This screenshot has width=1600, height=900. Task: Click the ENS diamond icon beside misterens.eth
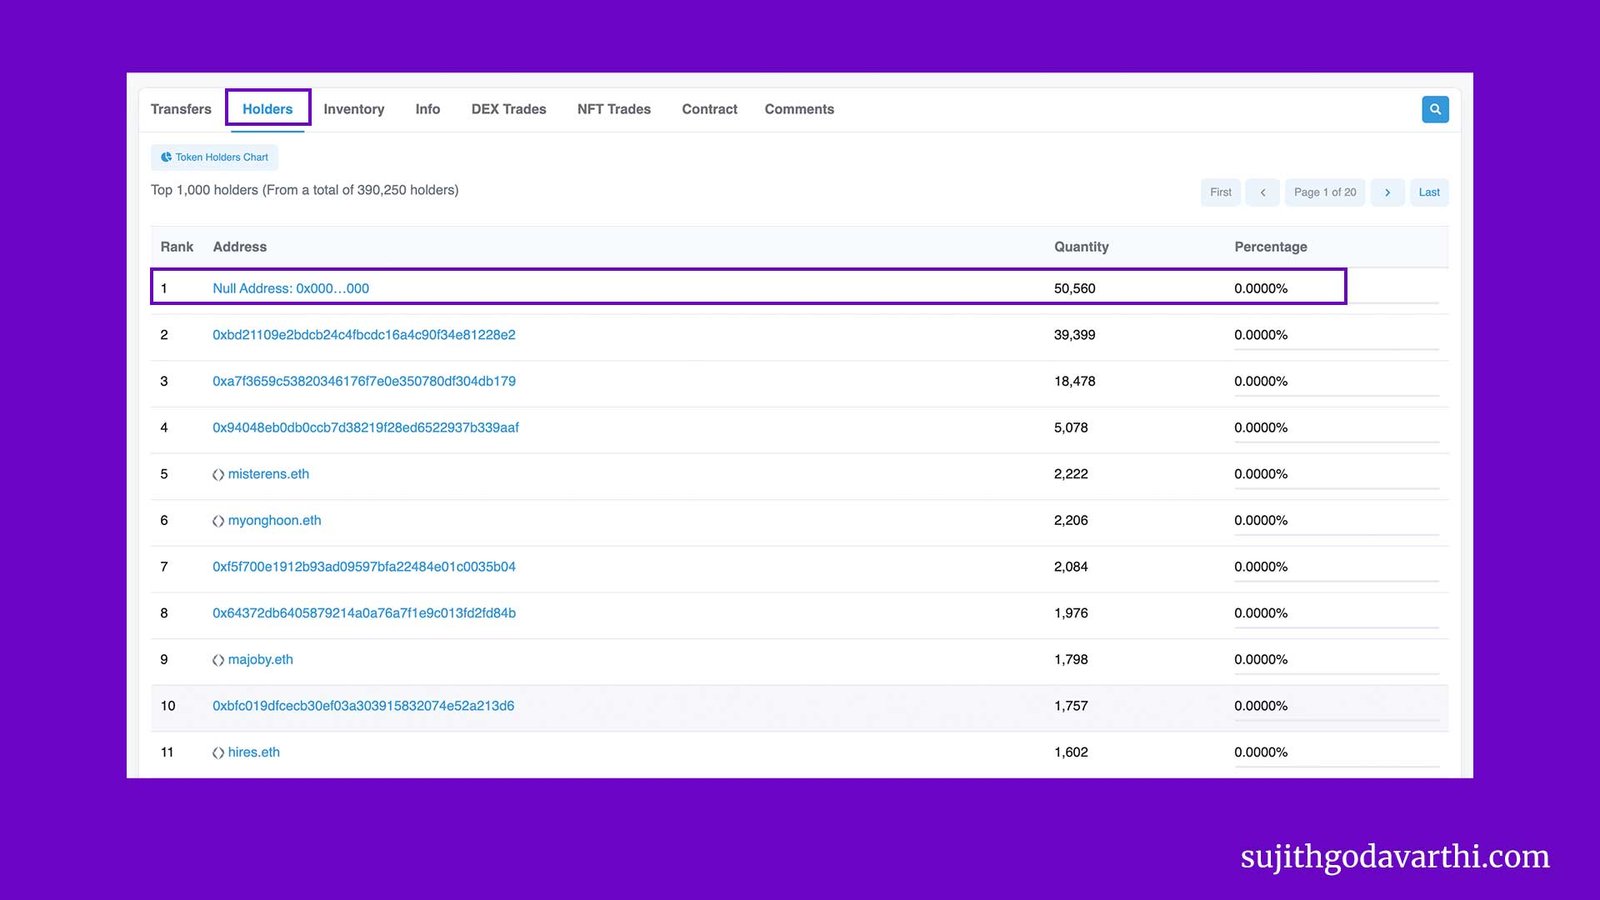(219, 474)
